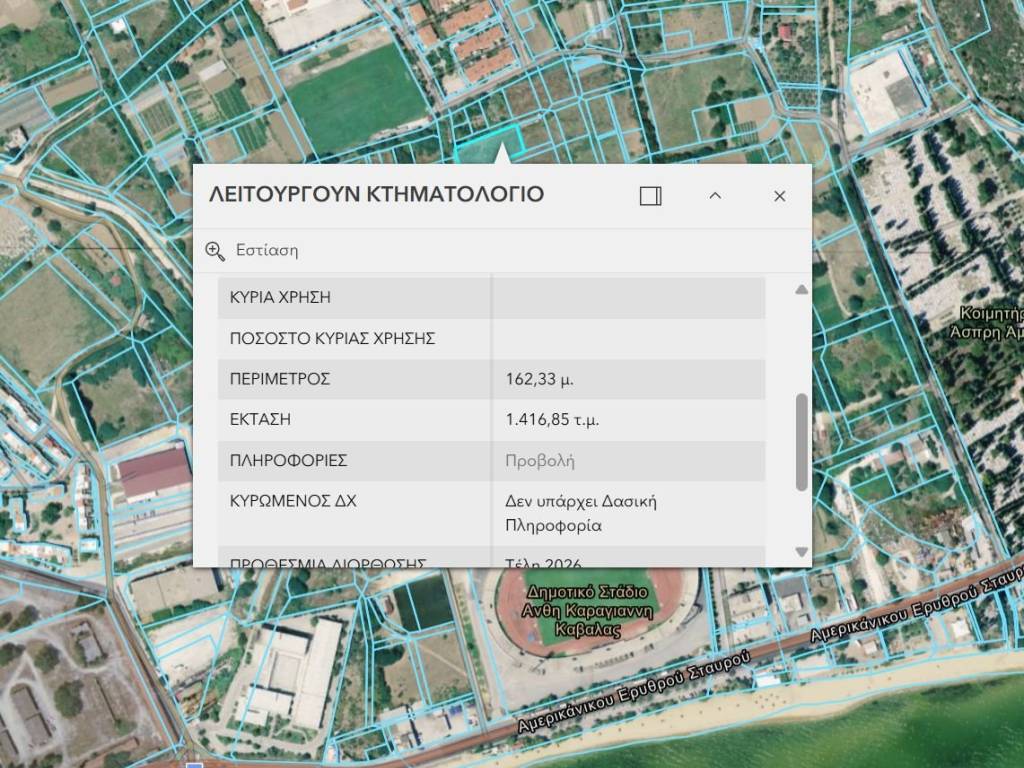Click the Κοιμητήρια cemetery label on the map
Image resolution: width=1024 pixels, height=768 pixels.
[990, 320]
